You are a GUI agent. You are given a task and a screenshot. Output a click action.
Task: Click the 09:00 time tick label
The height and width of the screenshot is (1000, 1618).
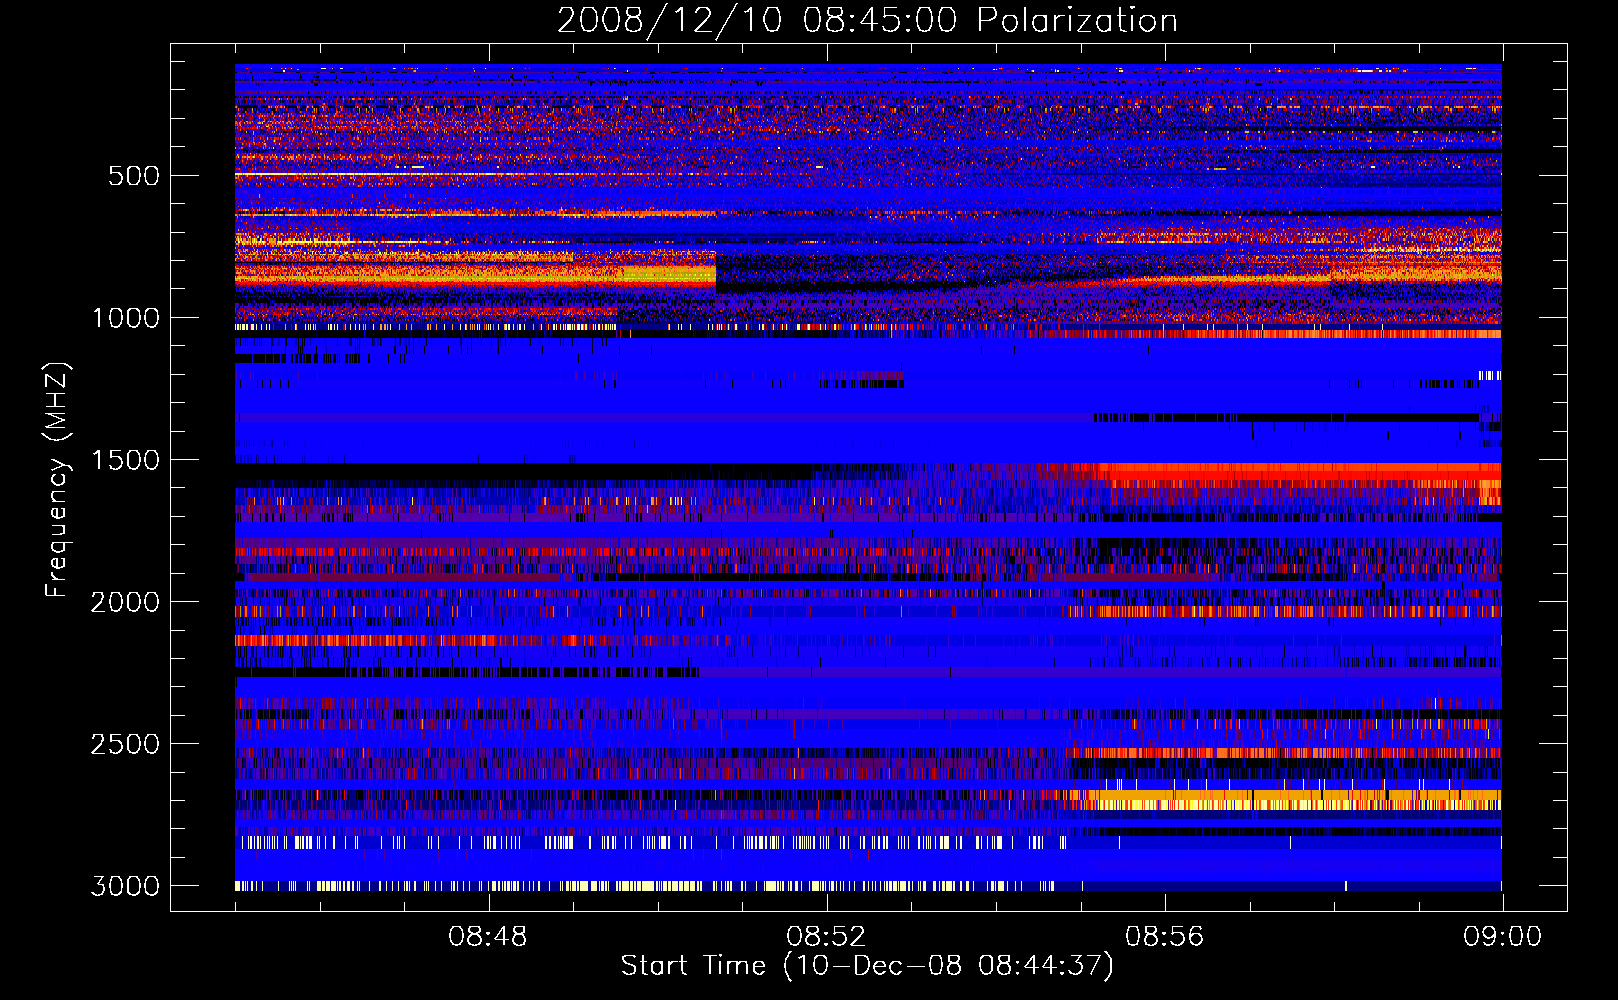coord(1502,937)
